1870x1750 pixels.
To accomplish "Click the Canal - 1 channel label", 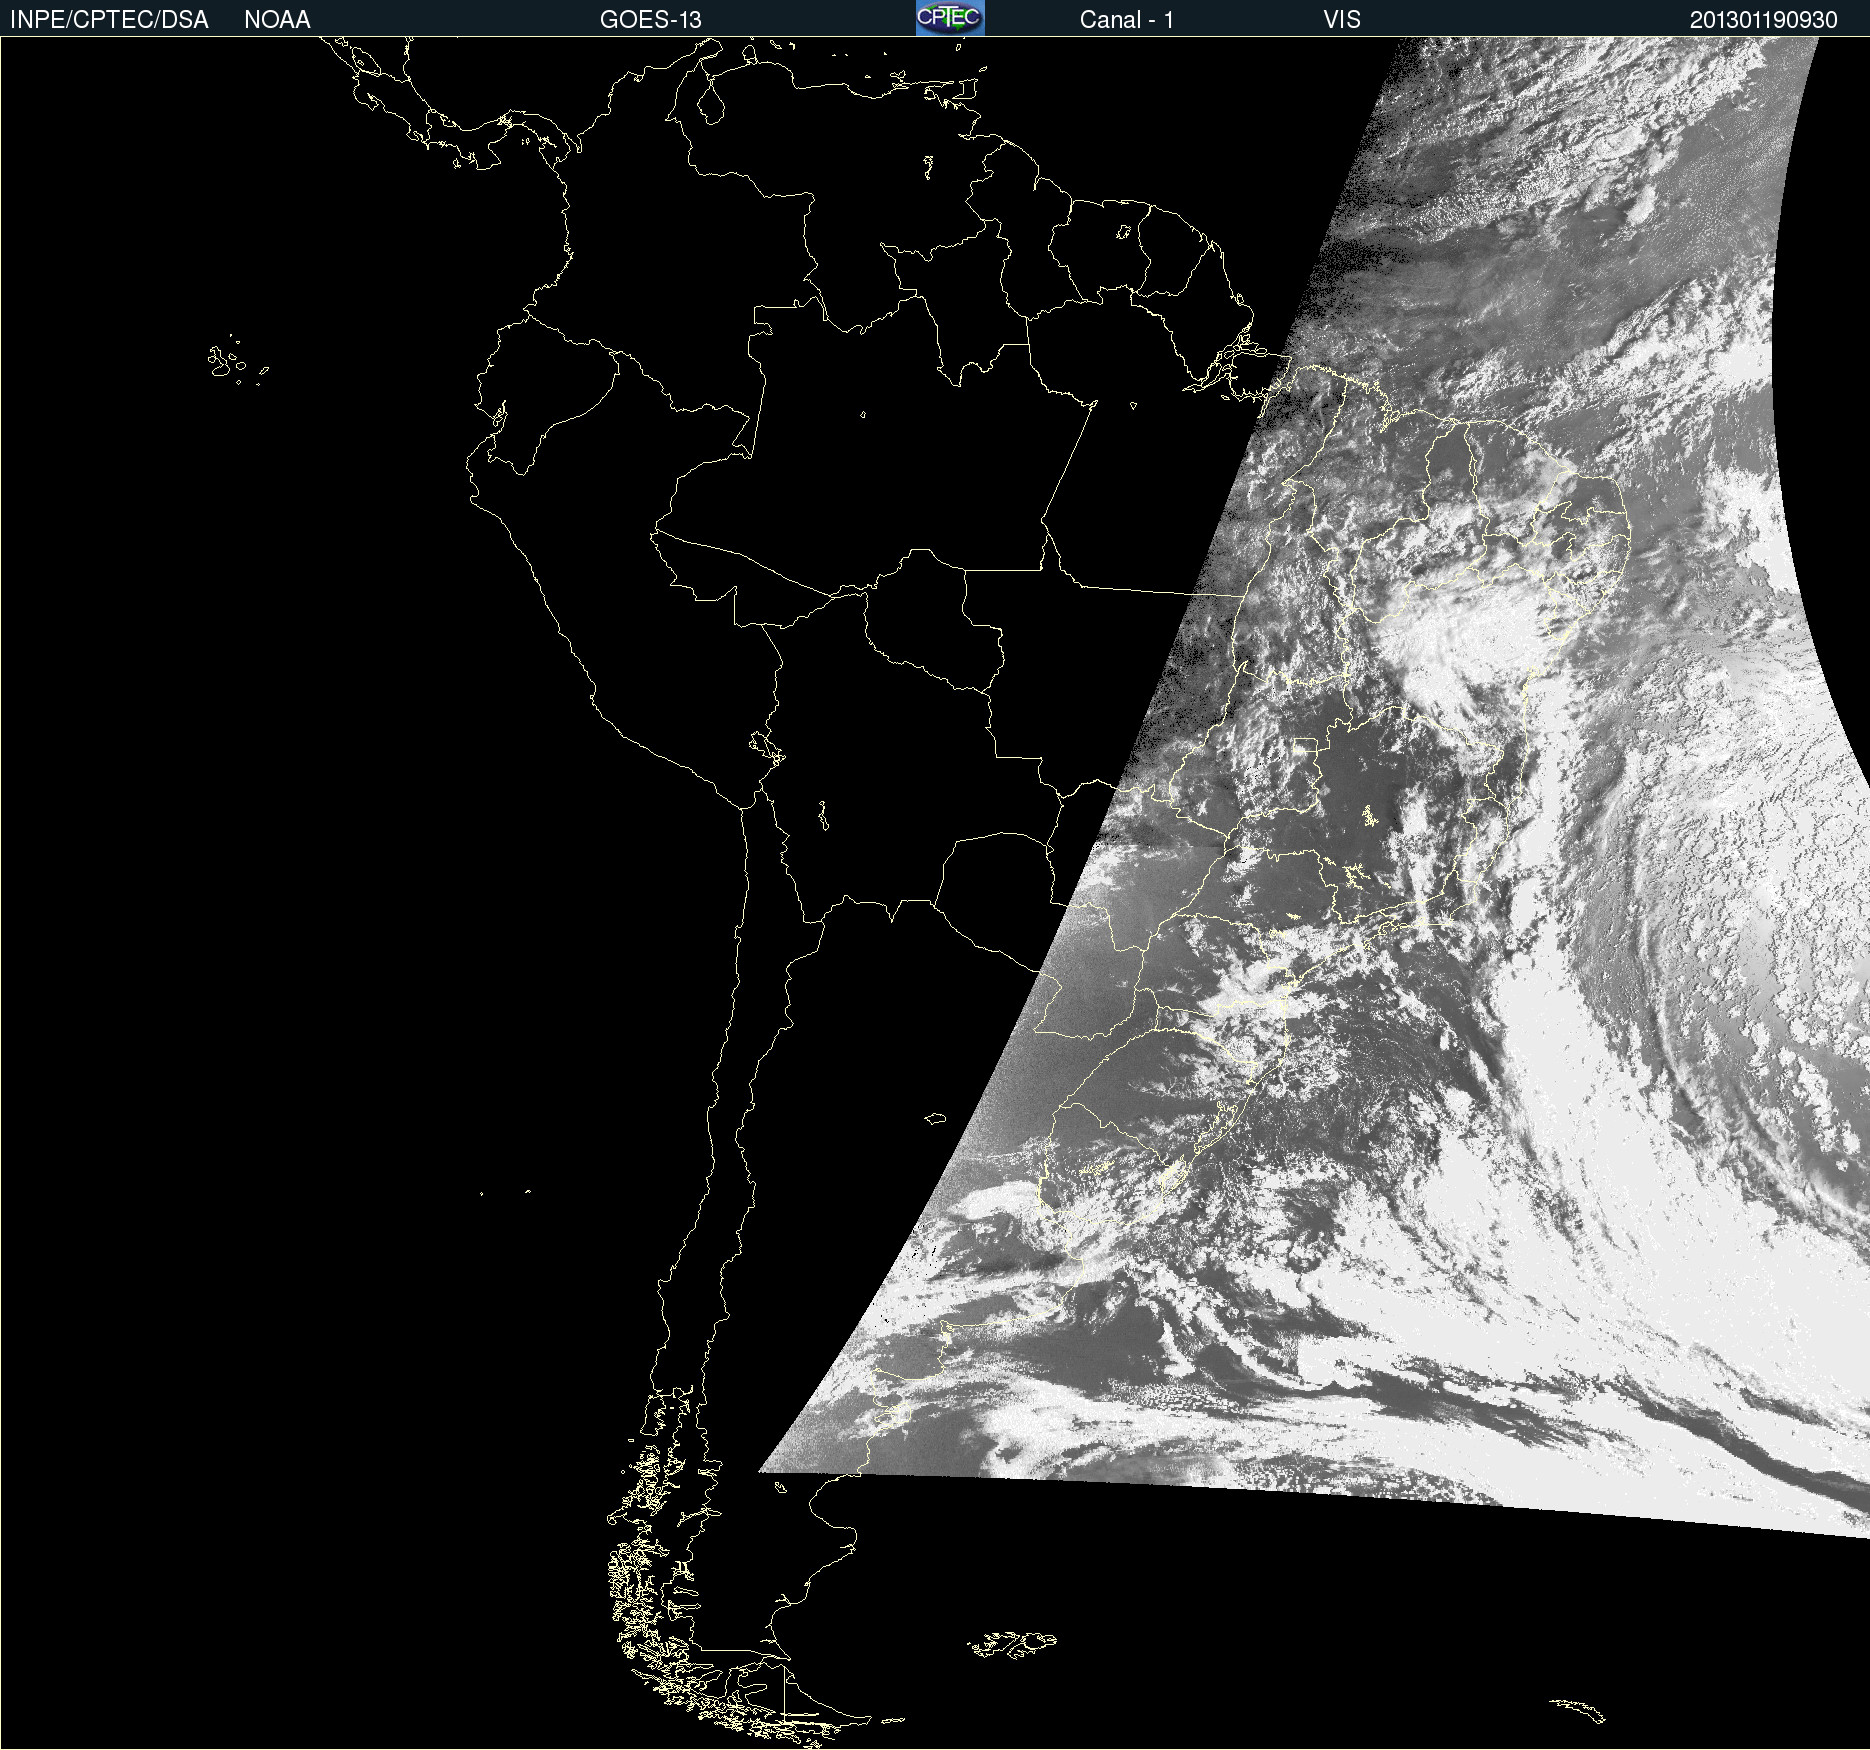I will 1127,20.
